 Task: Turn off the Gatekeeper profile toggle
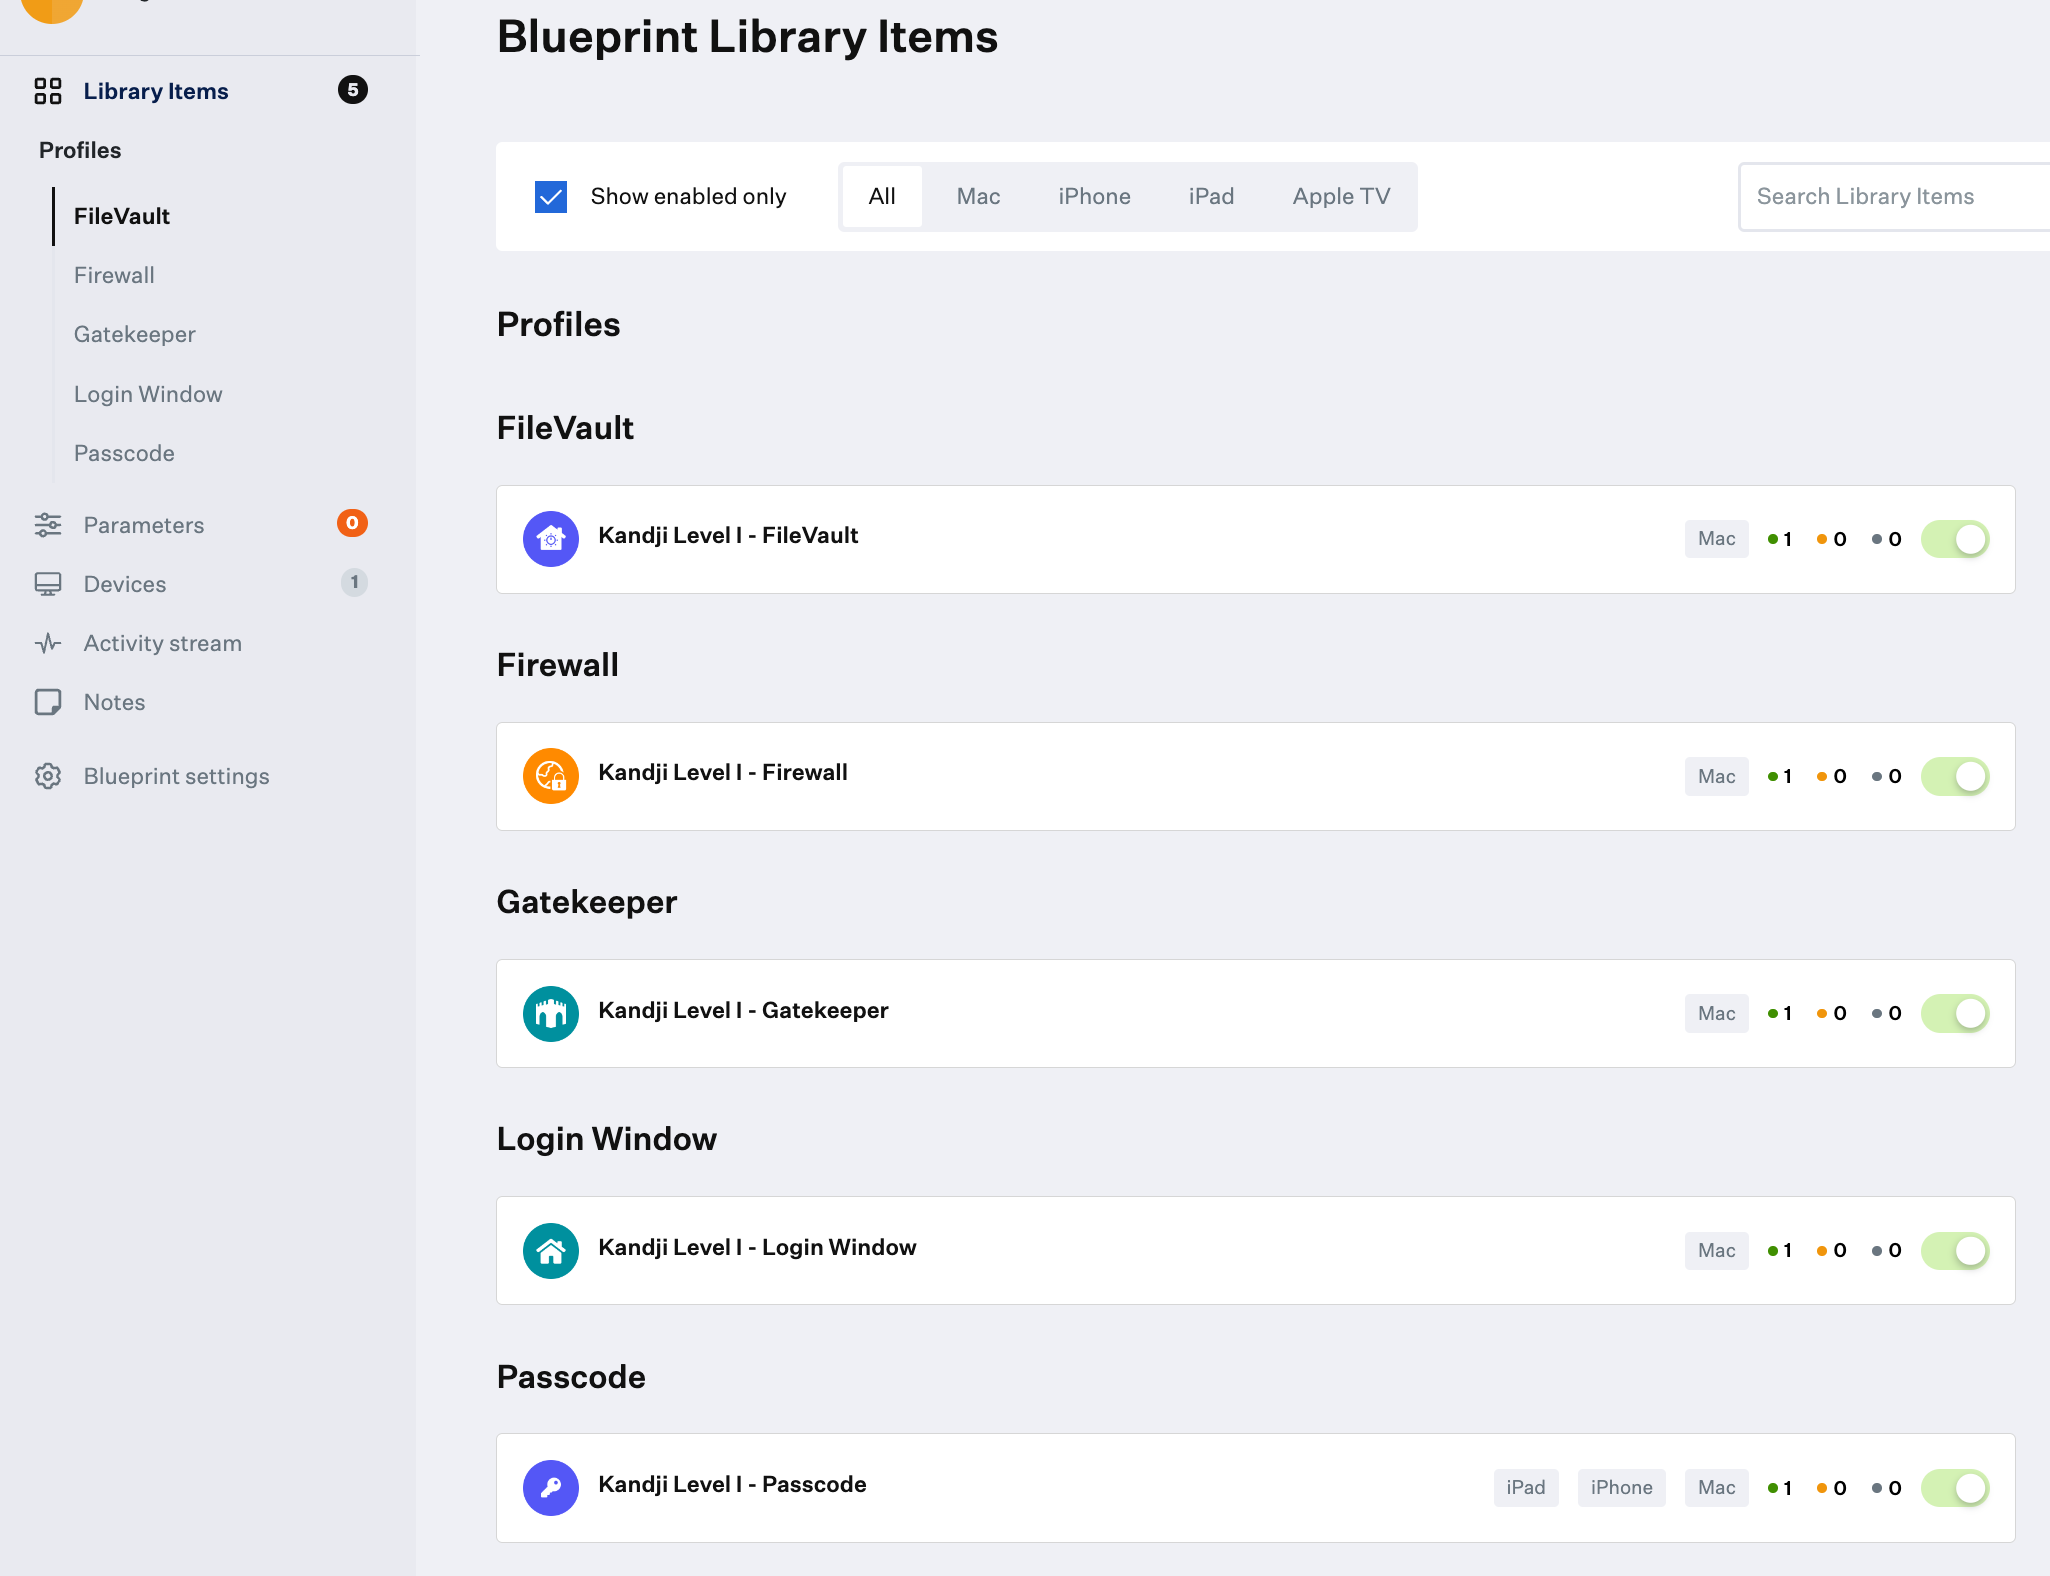(1955, 1014)
